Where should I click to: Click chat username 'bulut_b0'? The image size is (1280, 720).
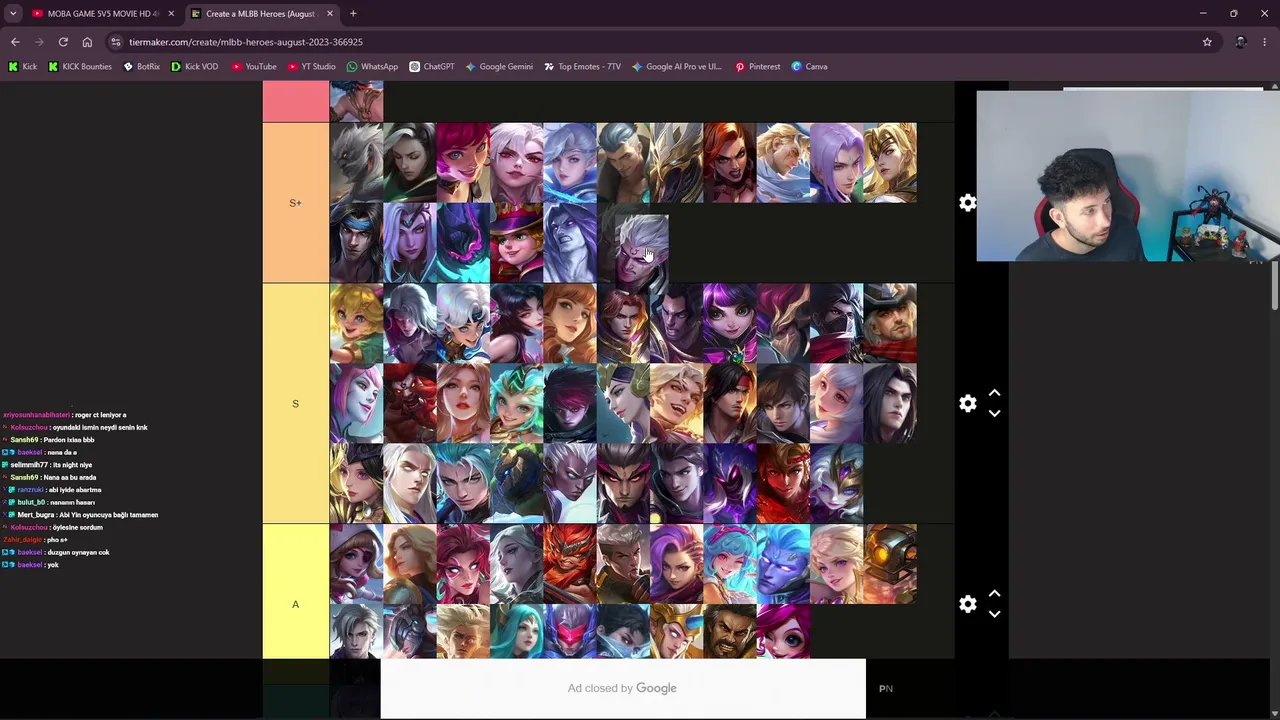tap(31, 502)
